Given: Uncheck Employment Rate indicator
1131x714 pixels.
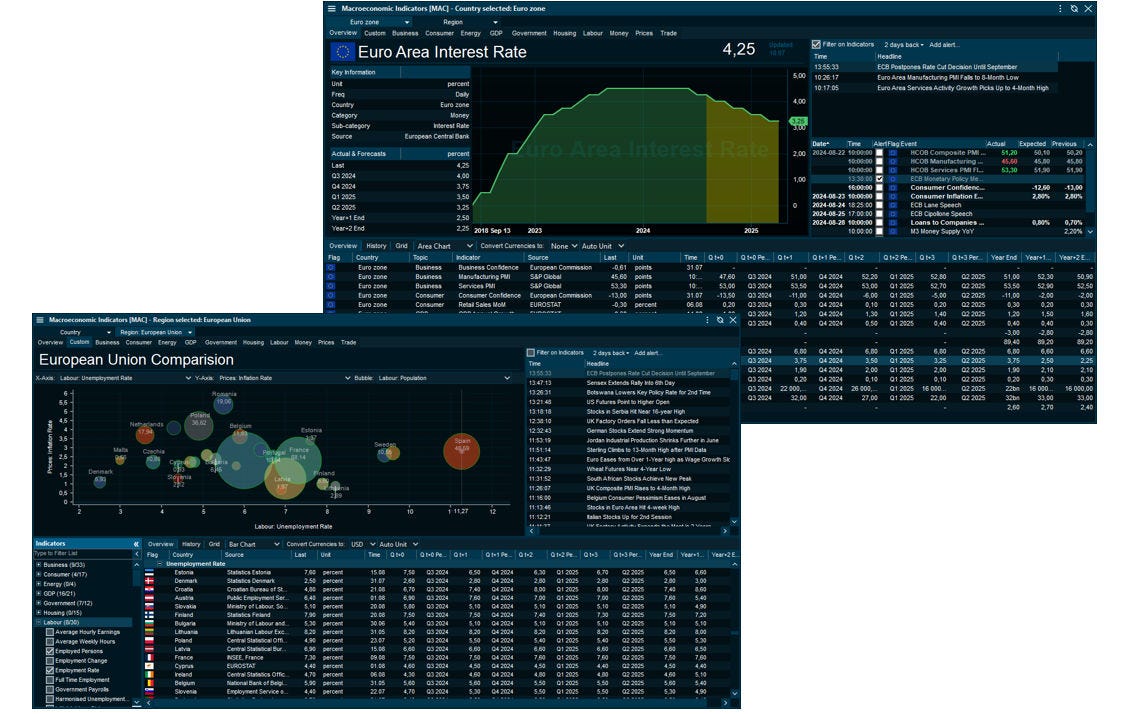Looking at the screenshot, I should 50,671.
